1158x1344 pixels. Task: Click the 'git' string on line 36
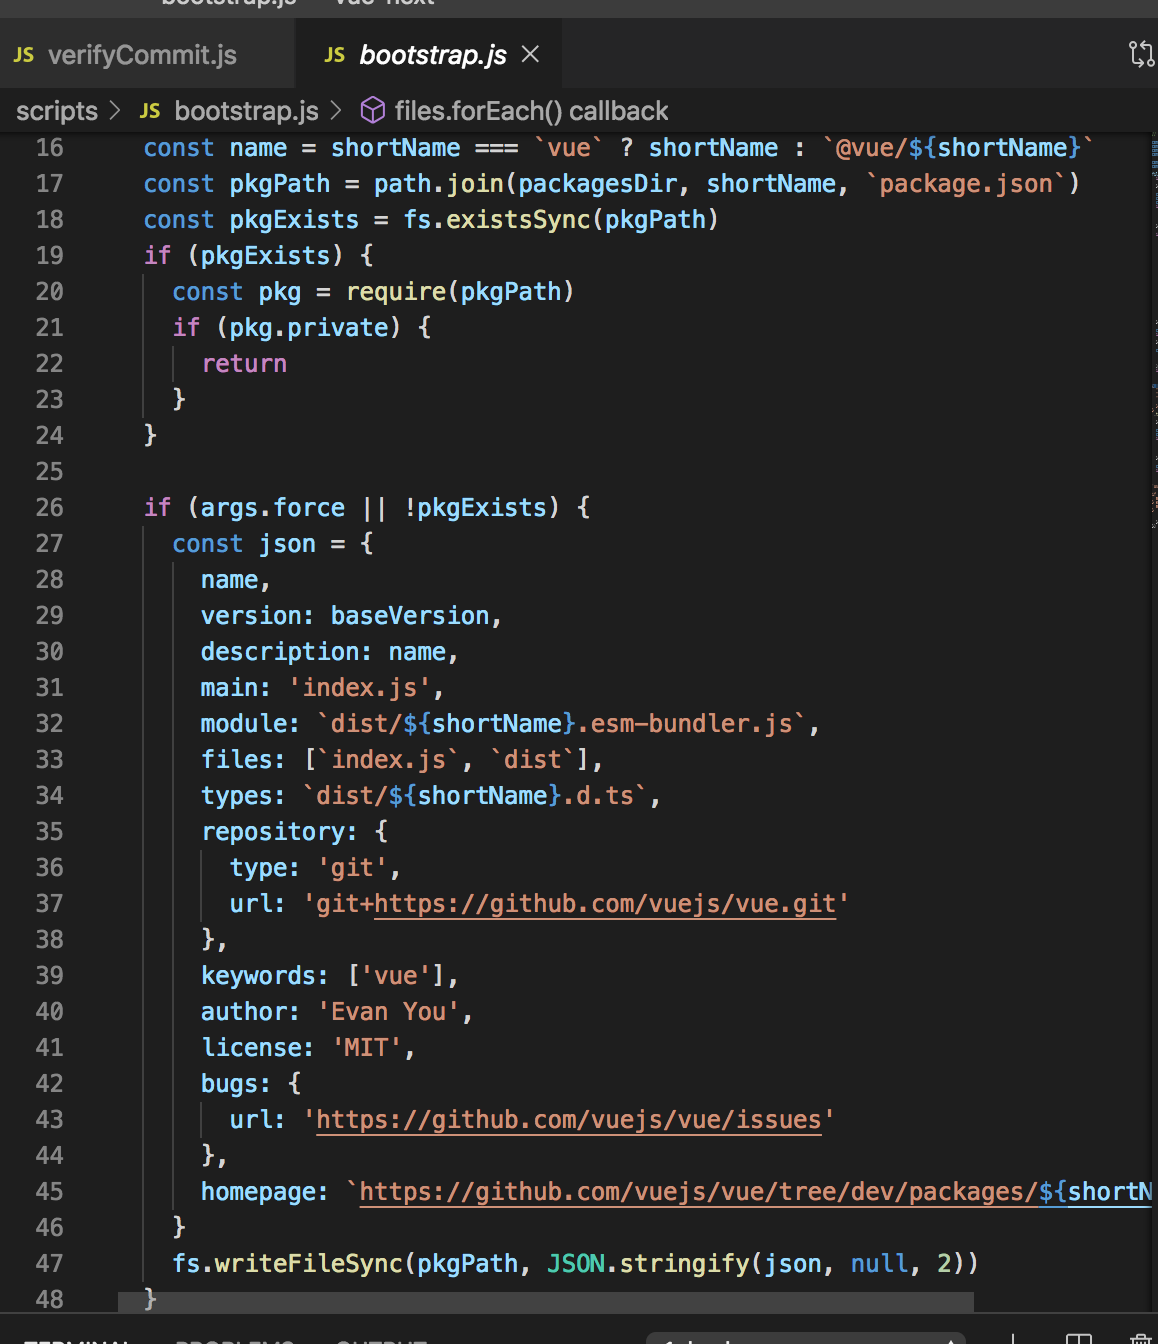pyautogui.click(x=352, y=868)
